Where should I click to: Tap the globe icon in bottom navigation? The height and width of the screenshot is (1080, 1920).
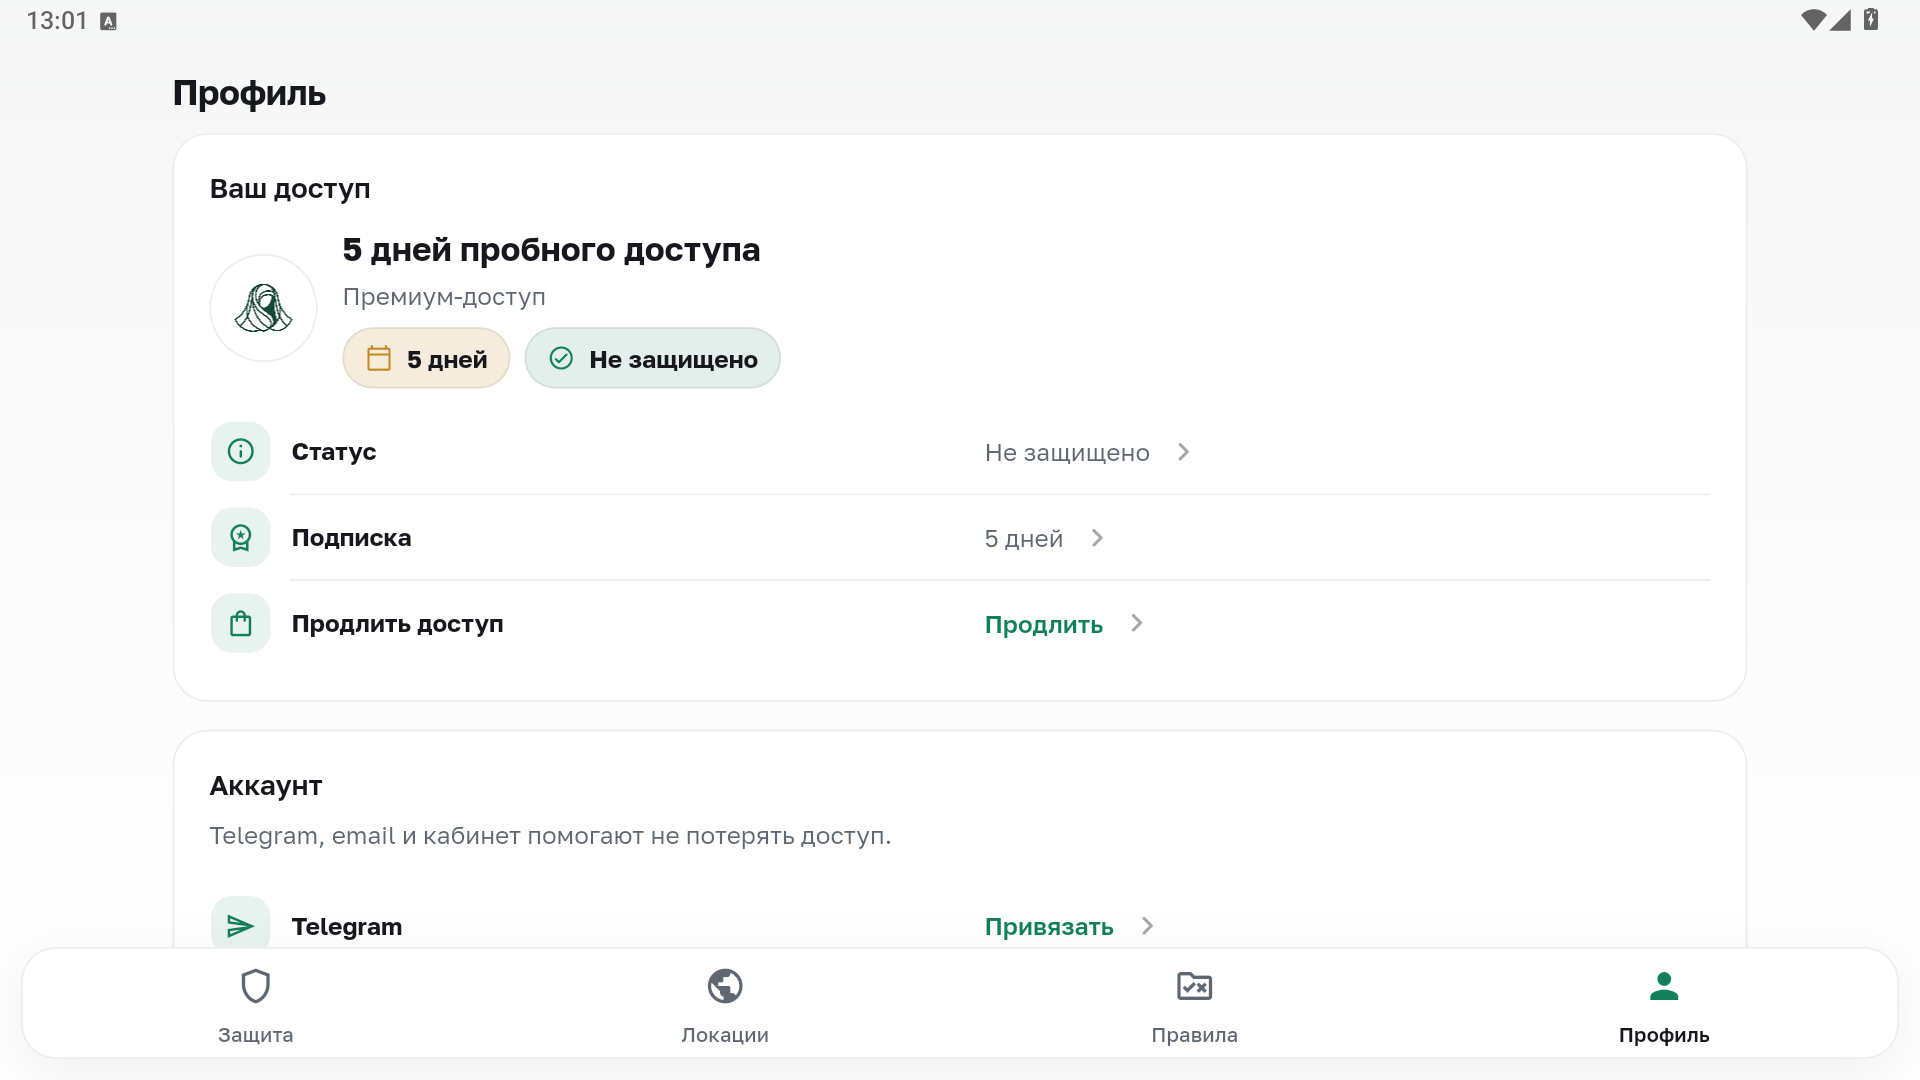[x=725, y=986]
